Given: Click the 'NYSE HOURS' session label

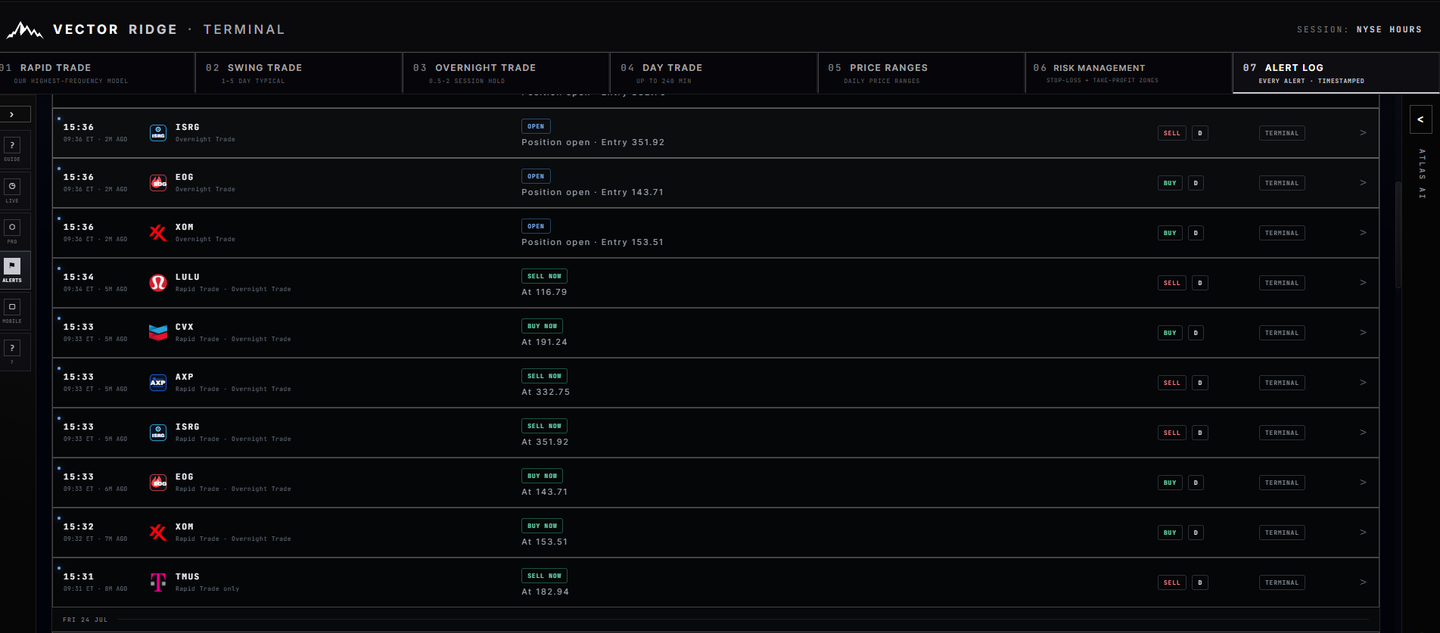Looking at the screenshot, I should (1389, 30).
